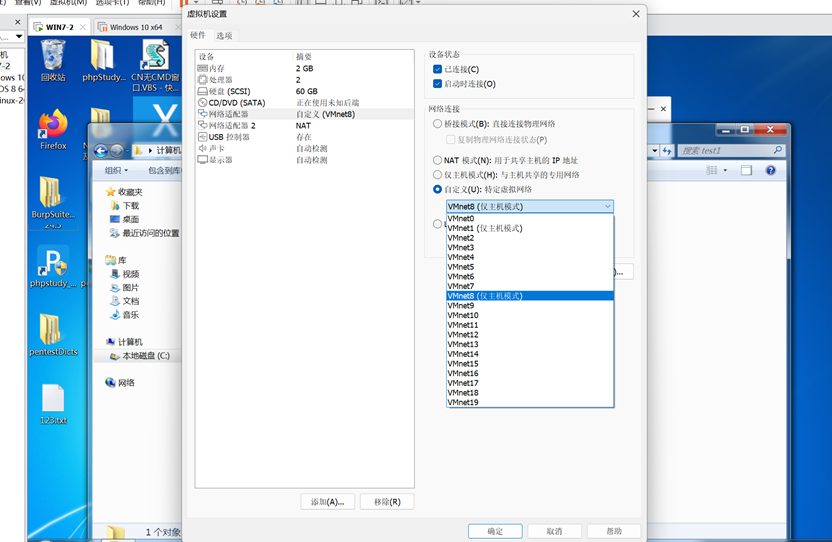The width and height of the screenshot is (832, 542).
Task: Select the 硬盘 (SCSI) device row
Action: coord(304,91)
